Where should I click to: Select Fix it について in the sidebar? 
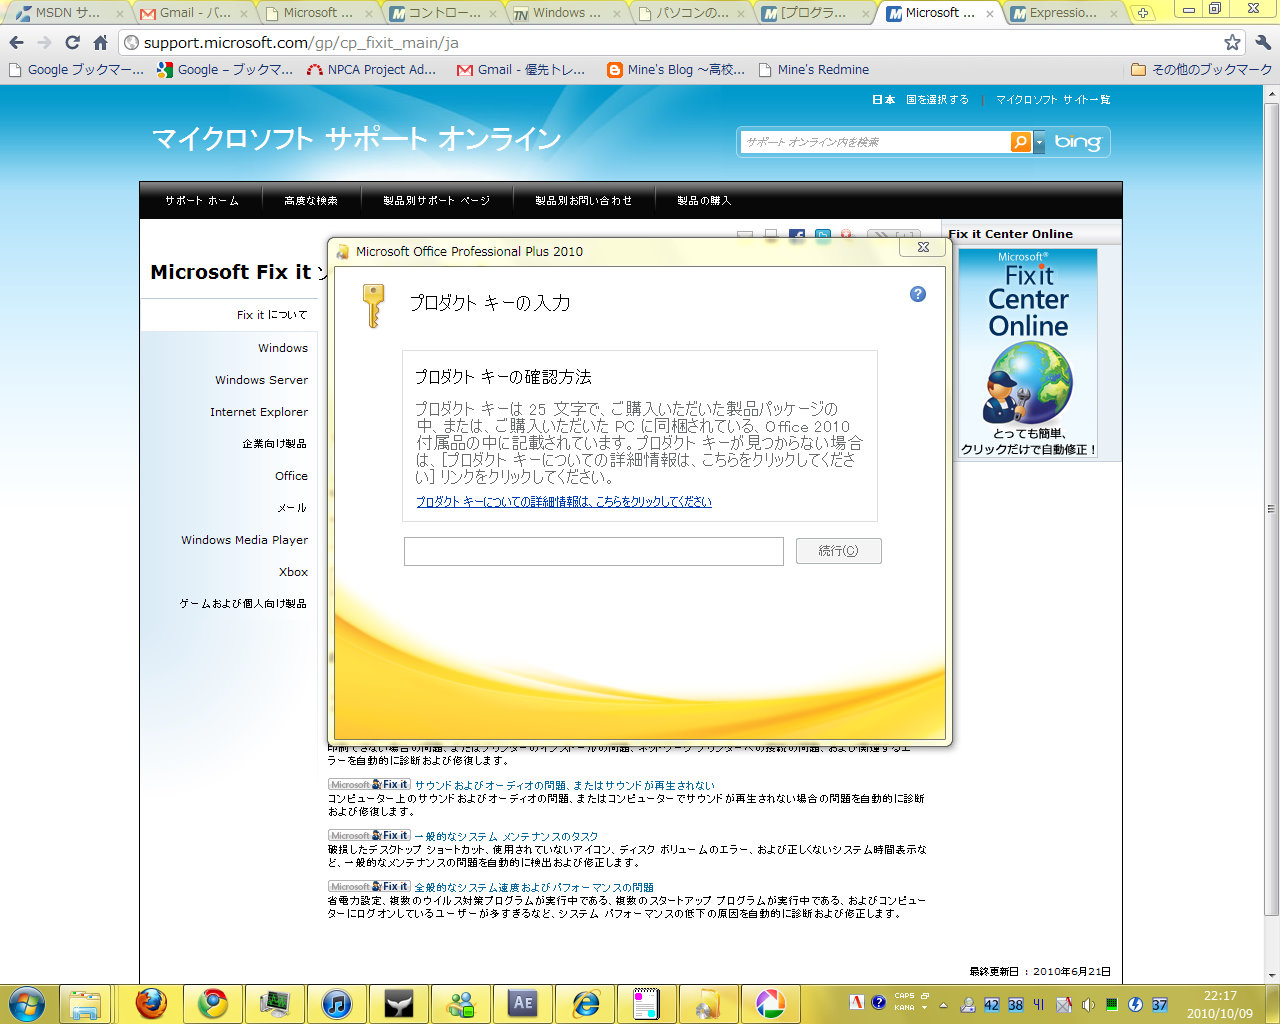(x=272, y=315)
